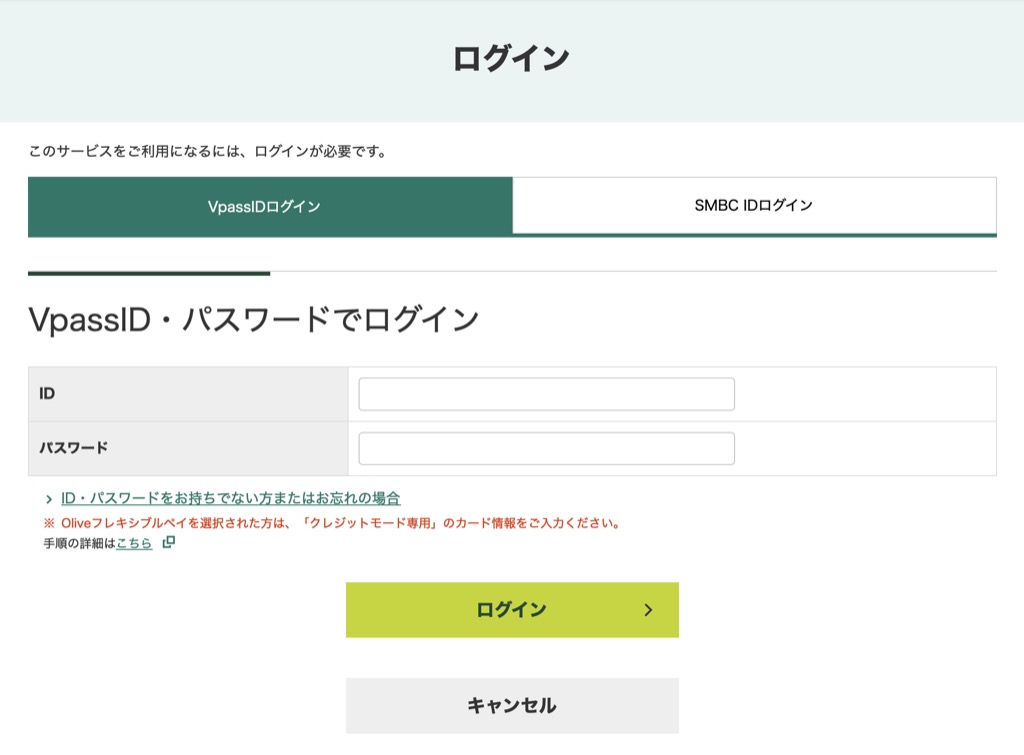Click inside the ID input field
This screenshot has width=1024, height=755.
tap(546, 393)
